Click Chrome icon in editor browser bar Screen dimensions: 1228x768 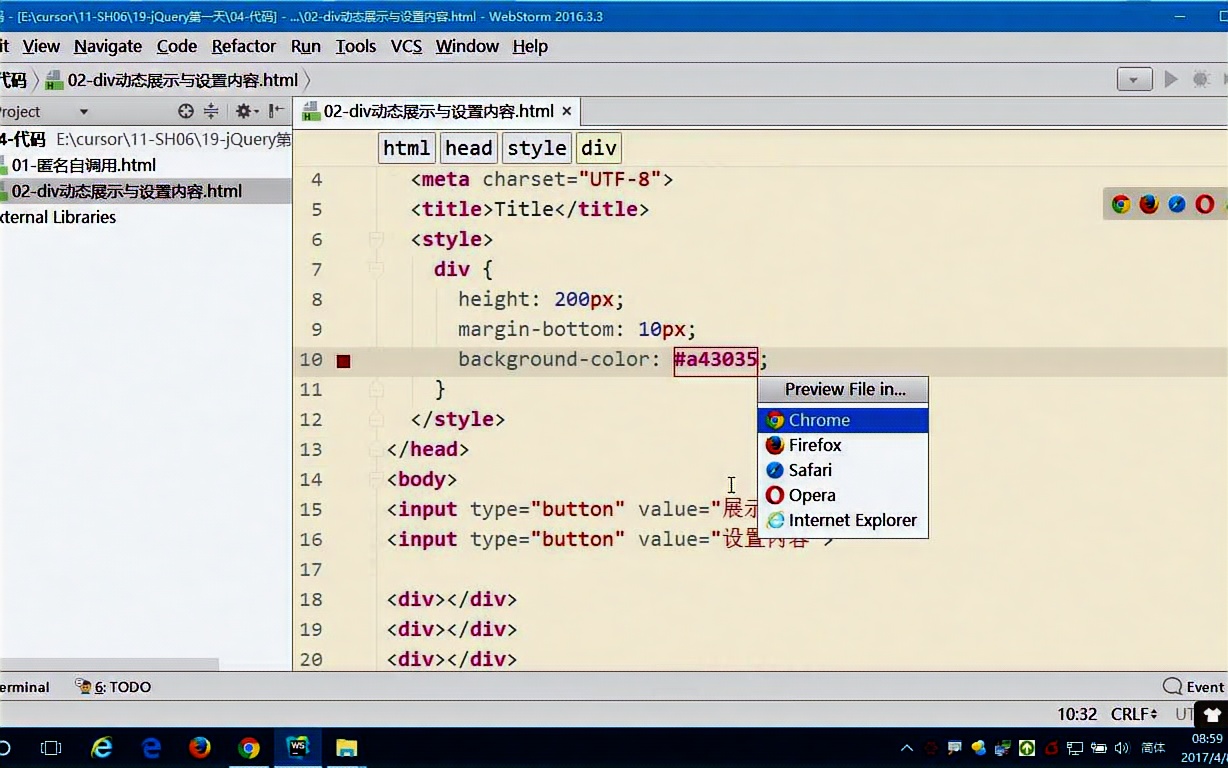1121,204
